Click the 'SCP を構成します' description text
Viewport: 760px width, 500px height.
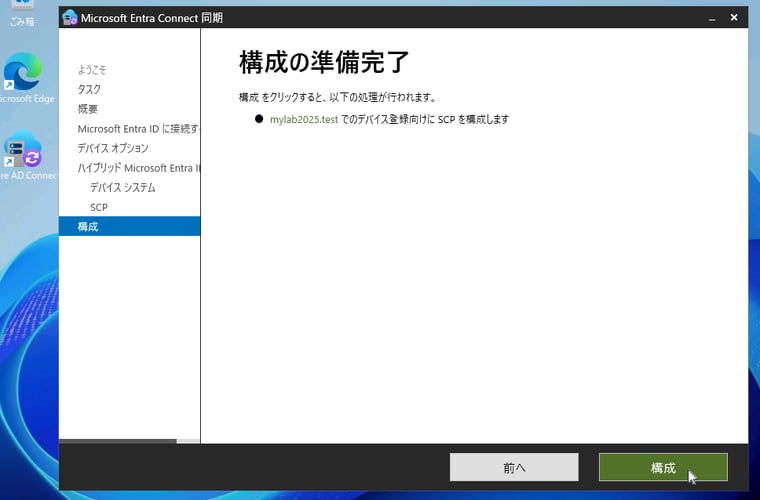pyautogui.click(x=473, y=119)
